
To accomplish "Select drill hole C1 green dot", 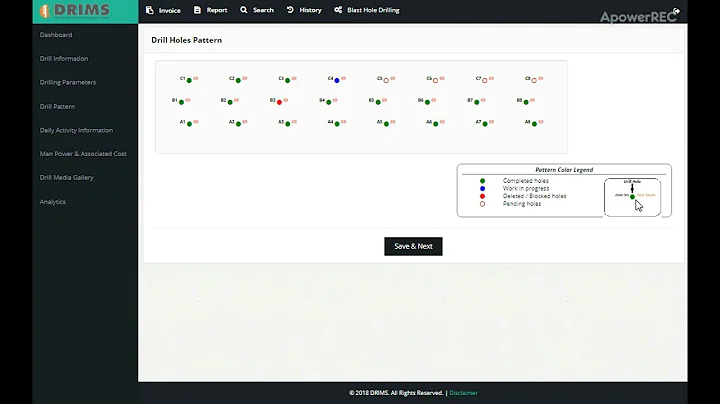I will coord(189,80).
